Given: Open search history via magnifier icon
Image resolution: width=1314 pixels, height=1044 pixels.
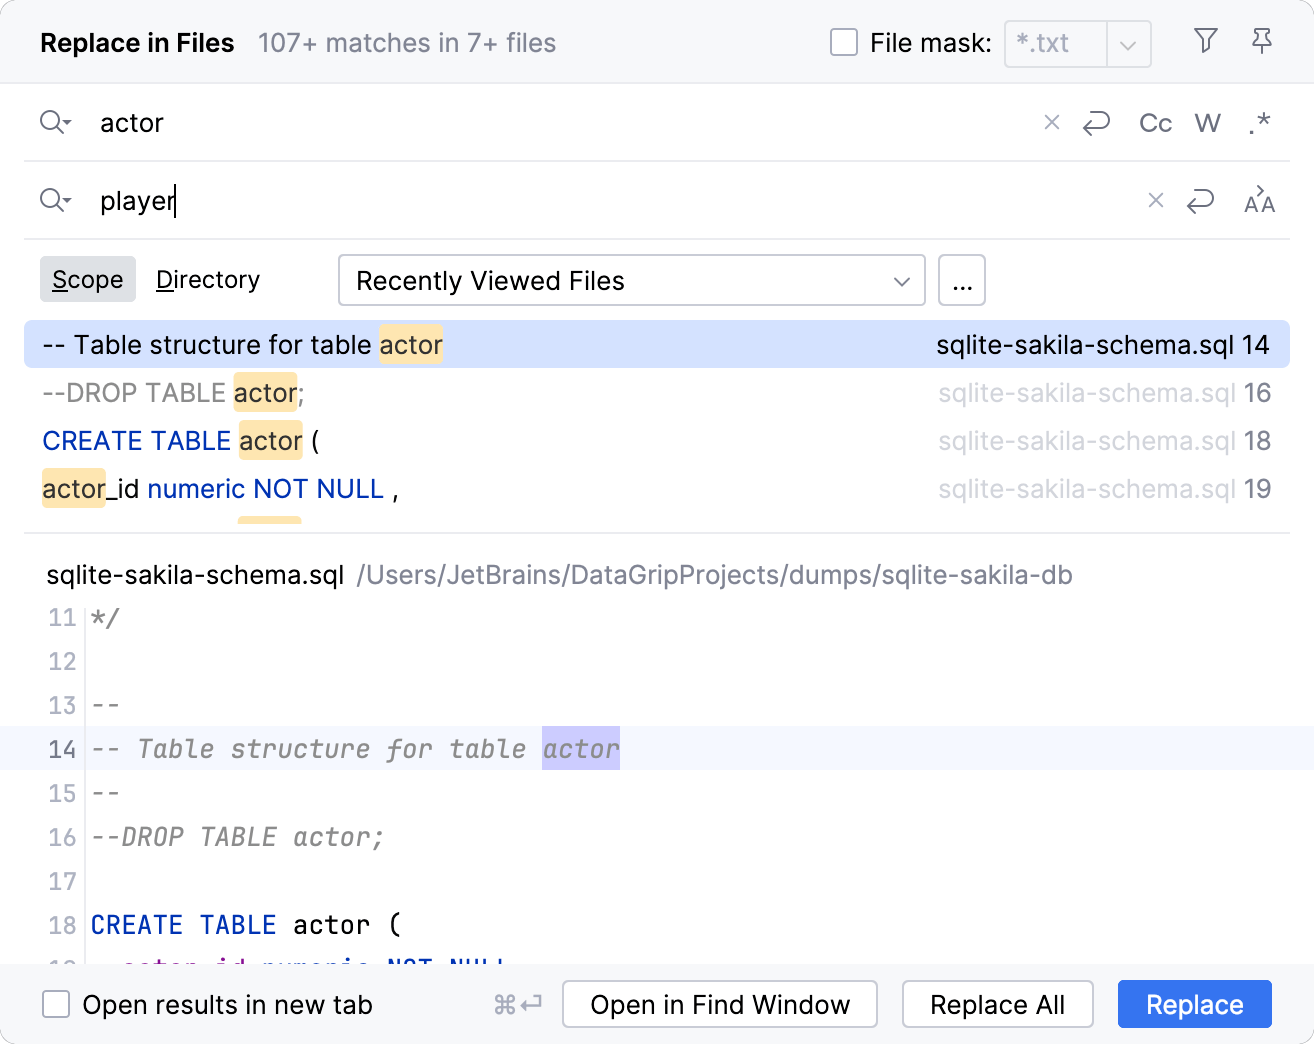Looking at the screenshot, I should pos(55,122).
